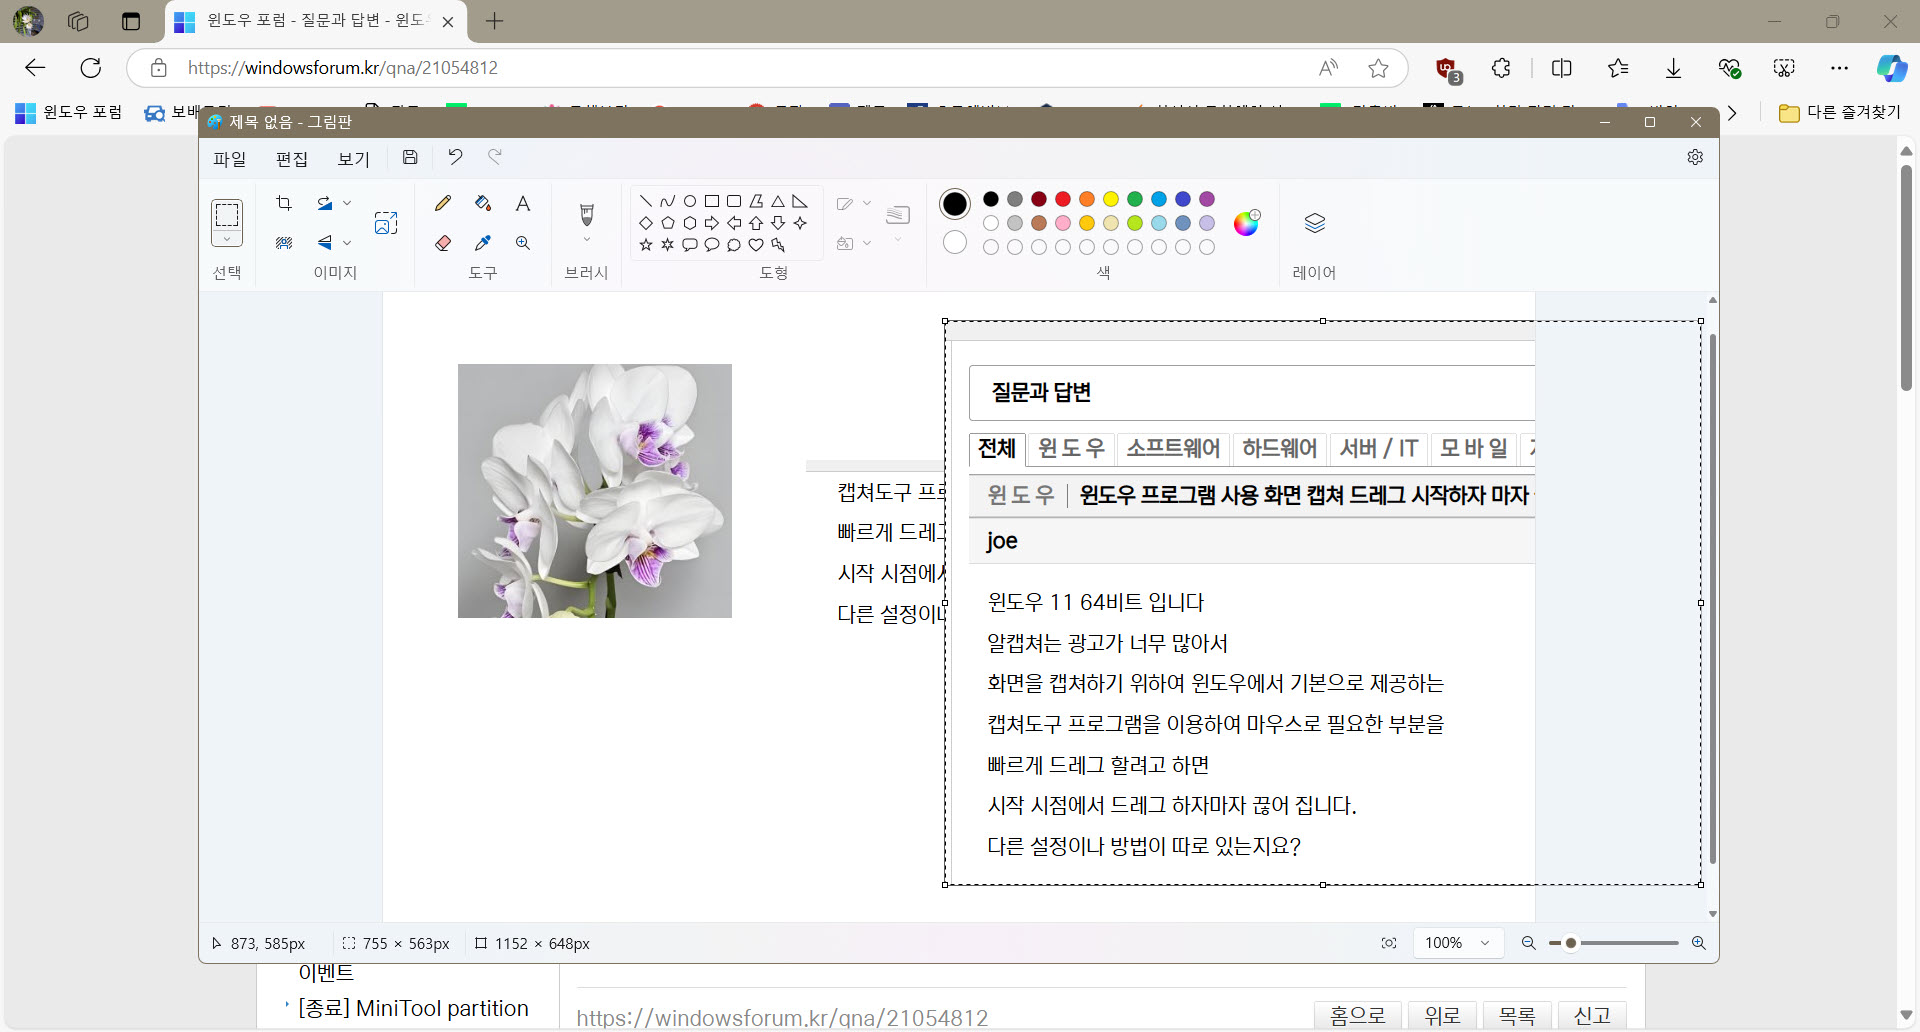Viewport: 1920px width, 1032px height.
Task: Click the 위로 button on webpage
Action: [x=1442, y=1015]
